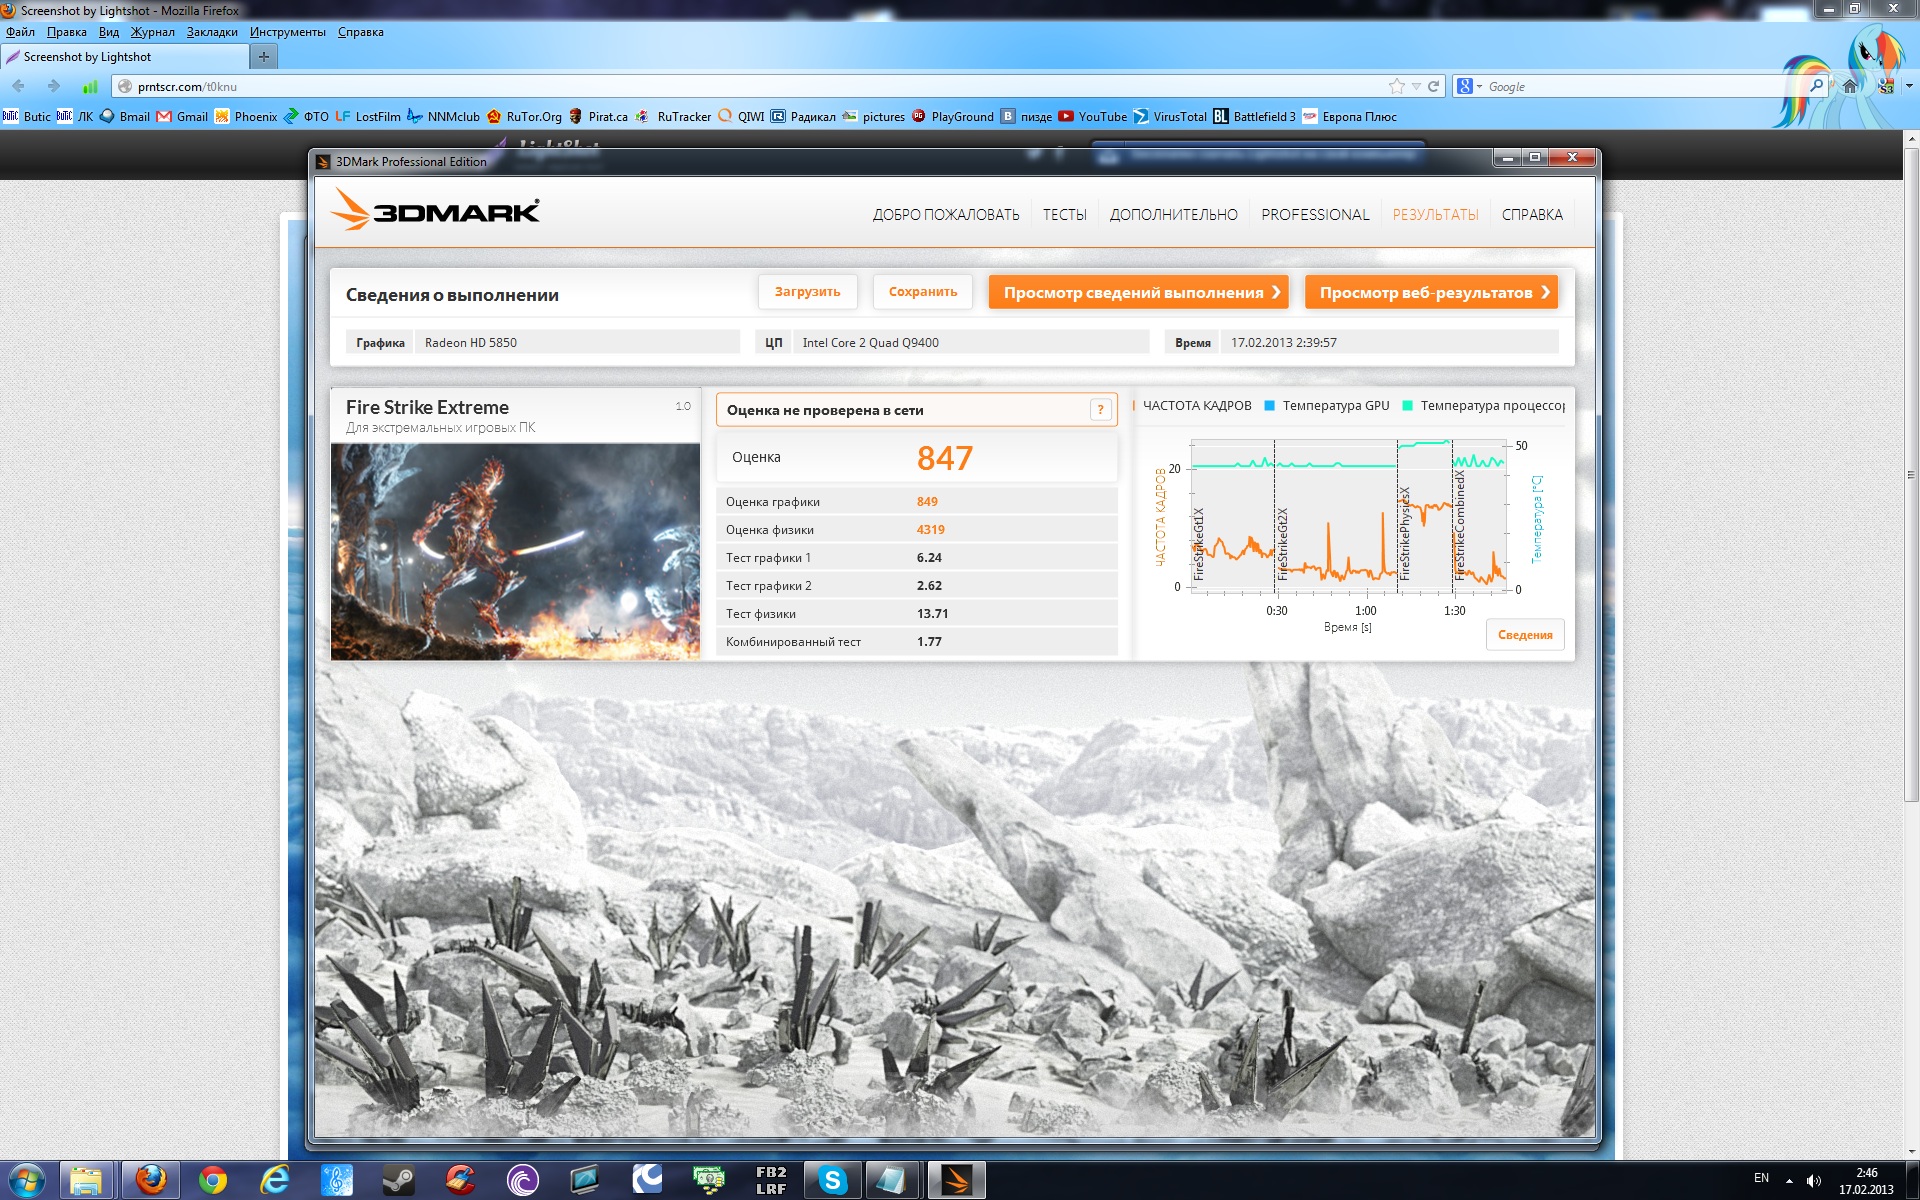
Task: Open ДОБРО ПОЖАЛОВАТЬ tab
Action: pyautogui.click(x=946, y=214)
